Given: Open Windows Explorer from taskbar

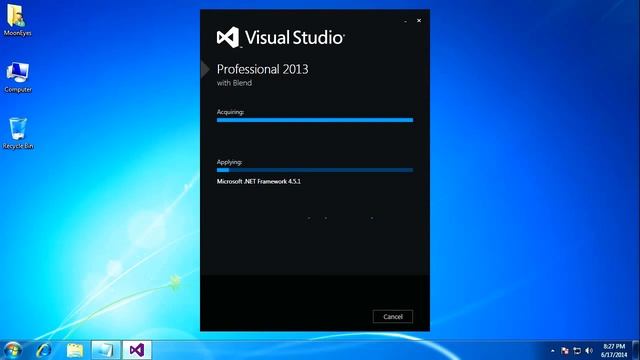Looking at the screenshot, I should pos(75,350).
